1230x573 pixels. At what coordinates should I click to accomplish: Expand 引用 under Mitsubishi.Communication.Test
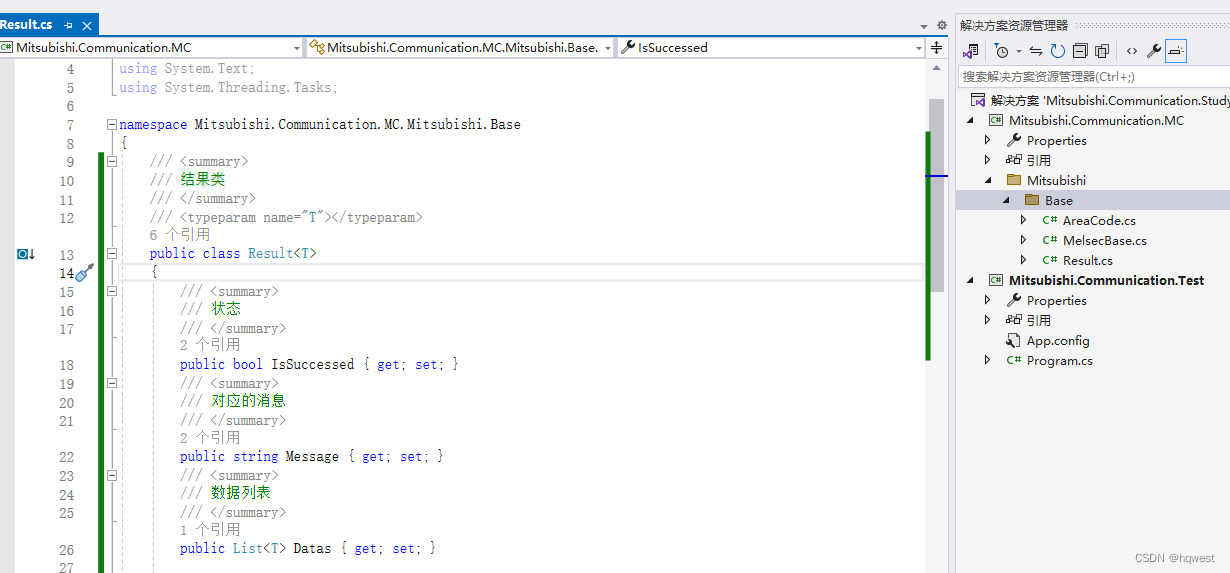(987, 320)
